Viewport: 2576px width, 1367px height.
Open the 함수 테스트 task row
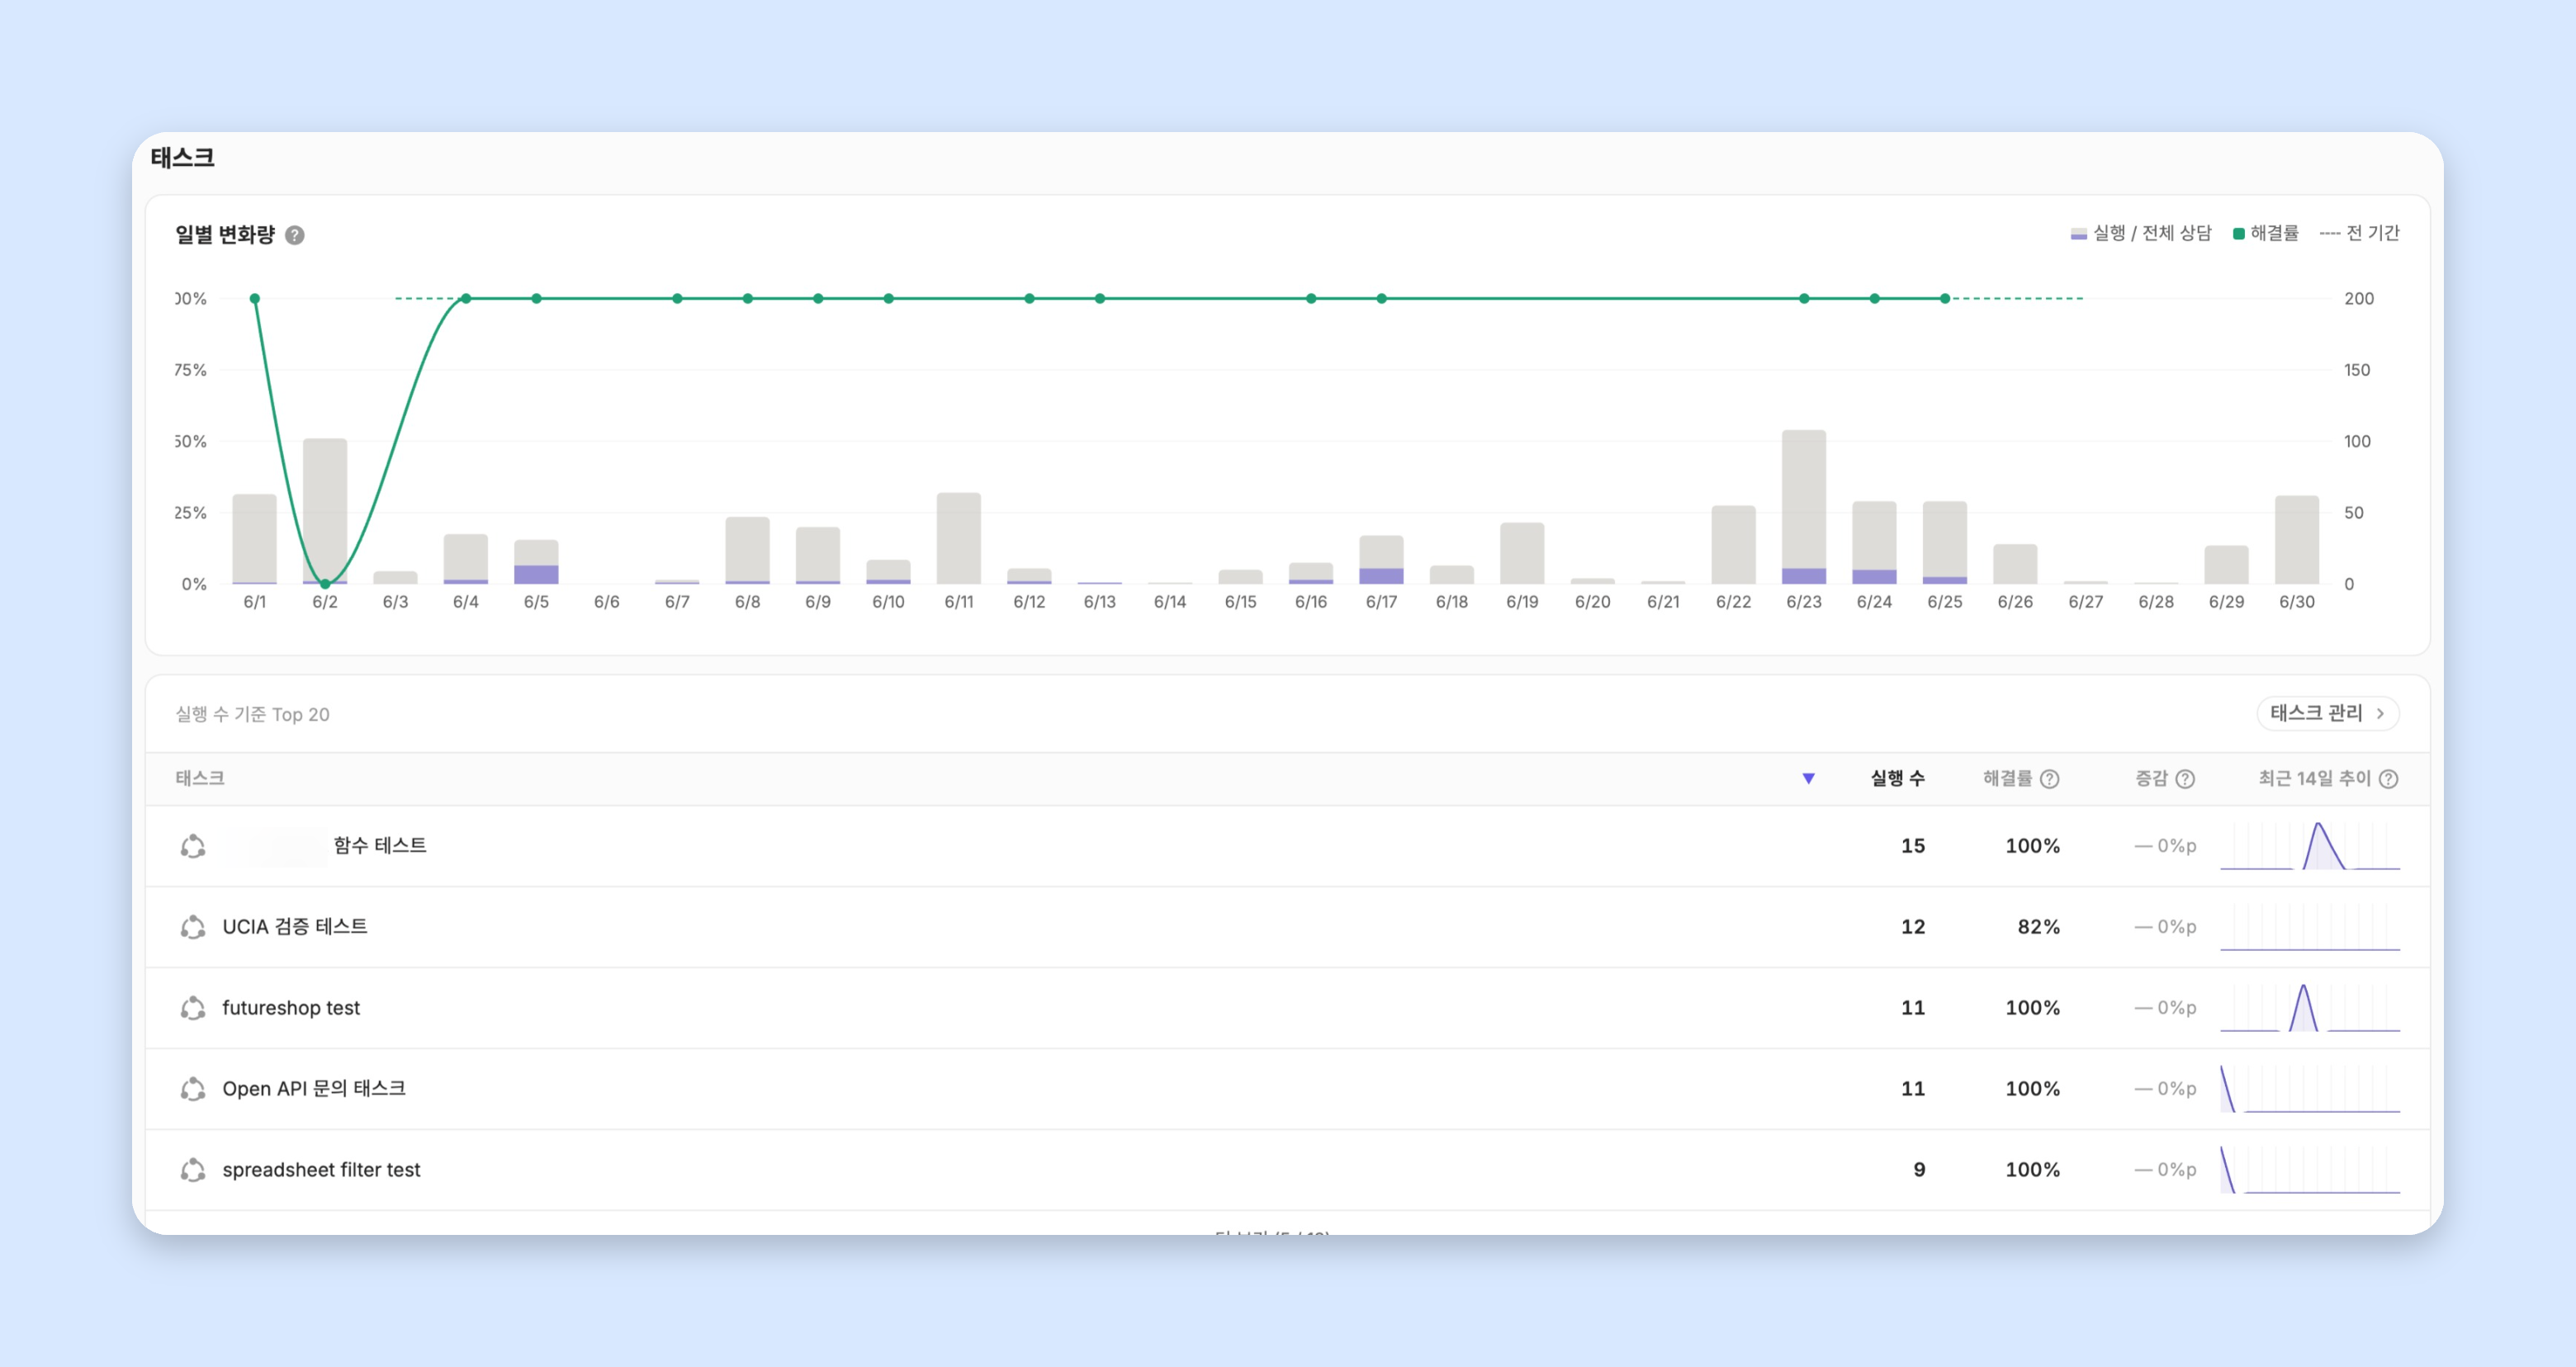pyautogui.click(x=1287, y=846)
